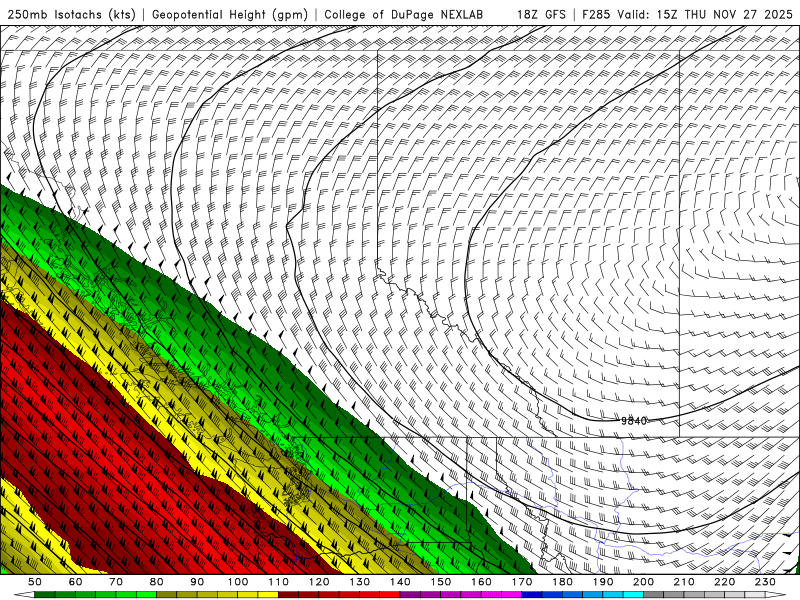The height and width of the screenshot is (600, 800).
Task: Click the 90 knot legend label
Action: click(197, 582)
